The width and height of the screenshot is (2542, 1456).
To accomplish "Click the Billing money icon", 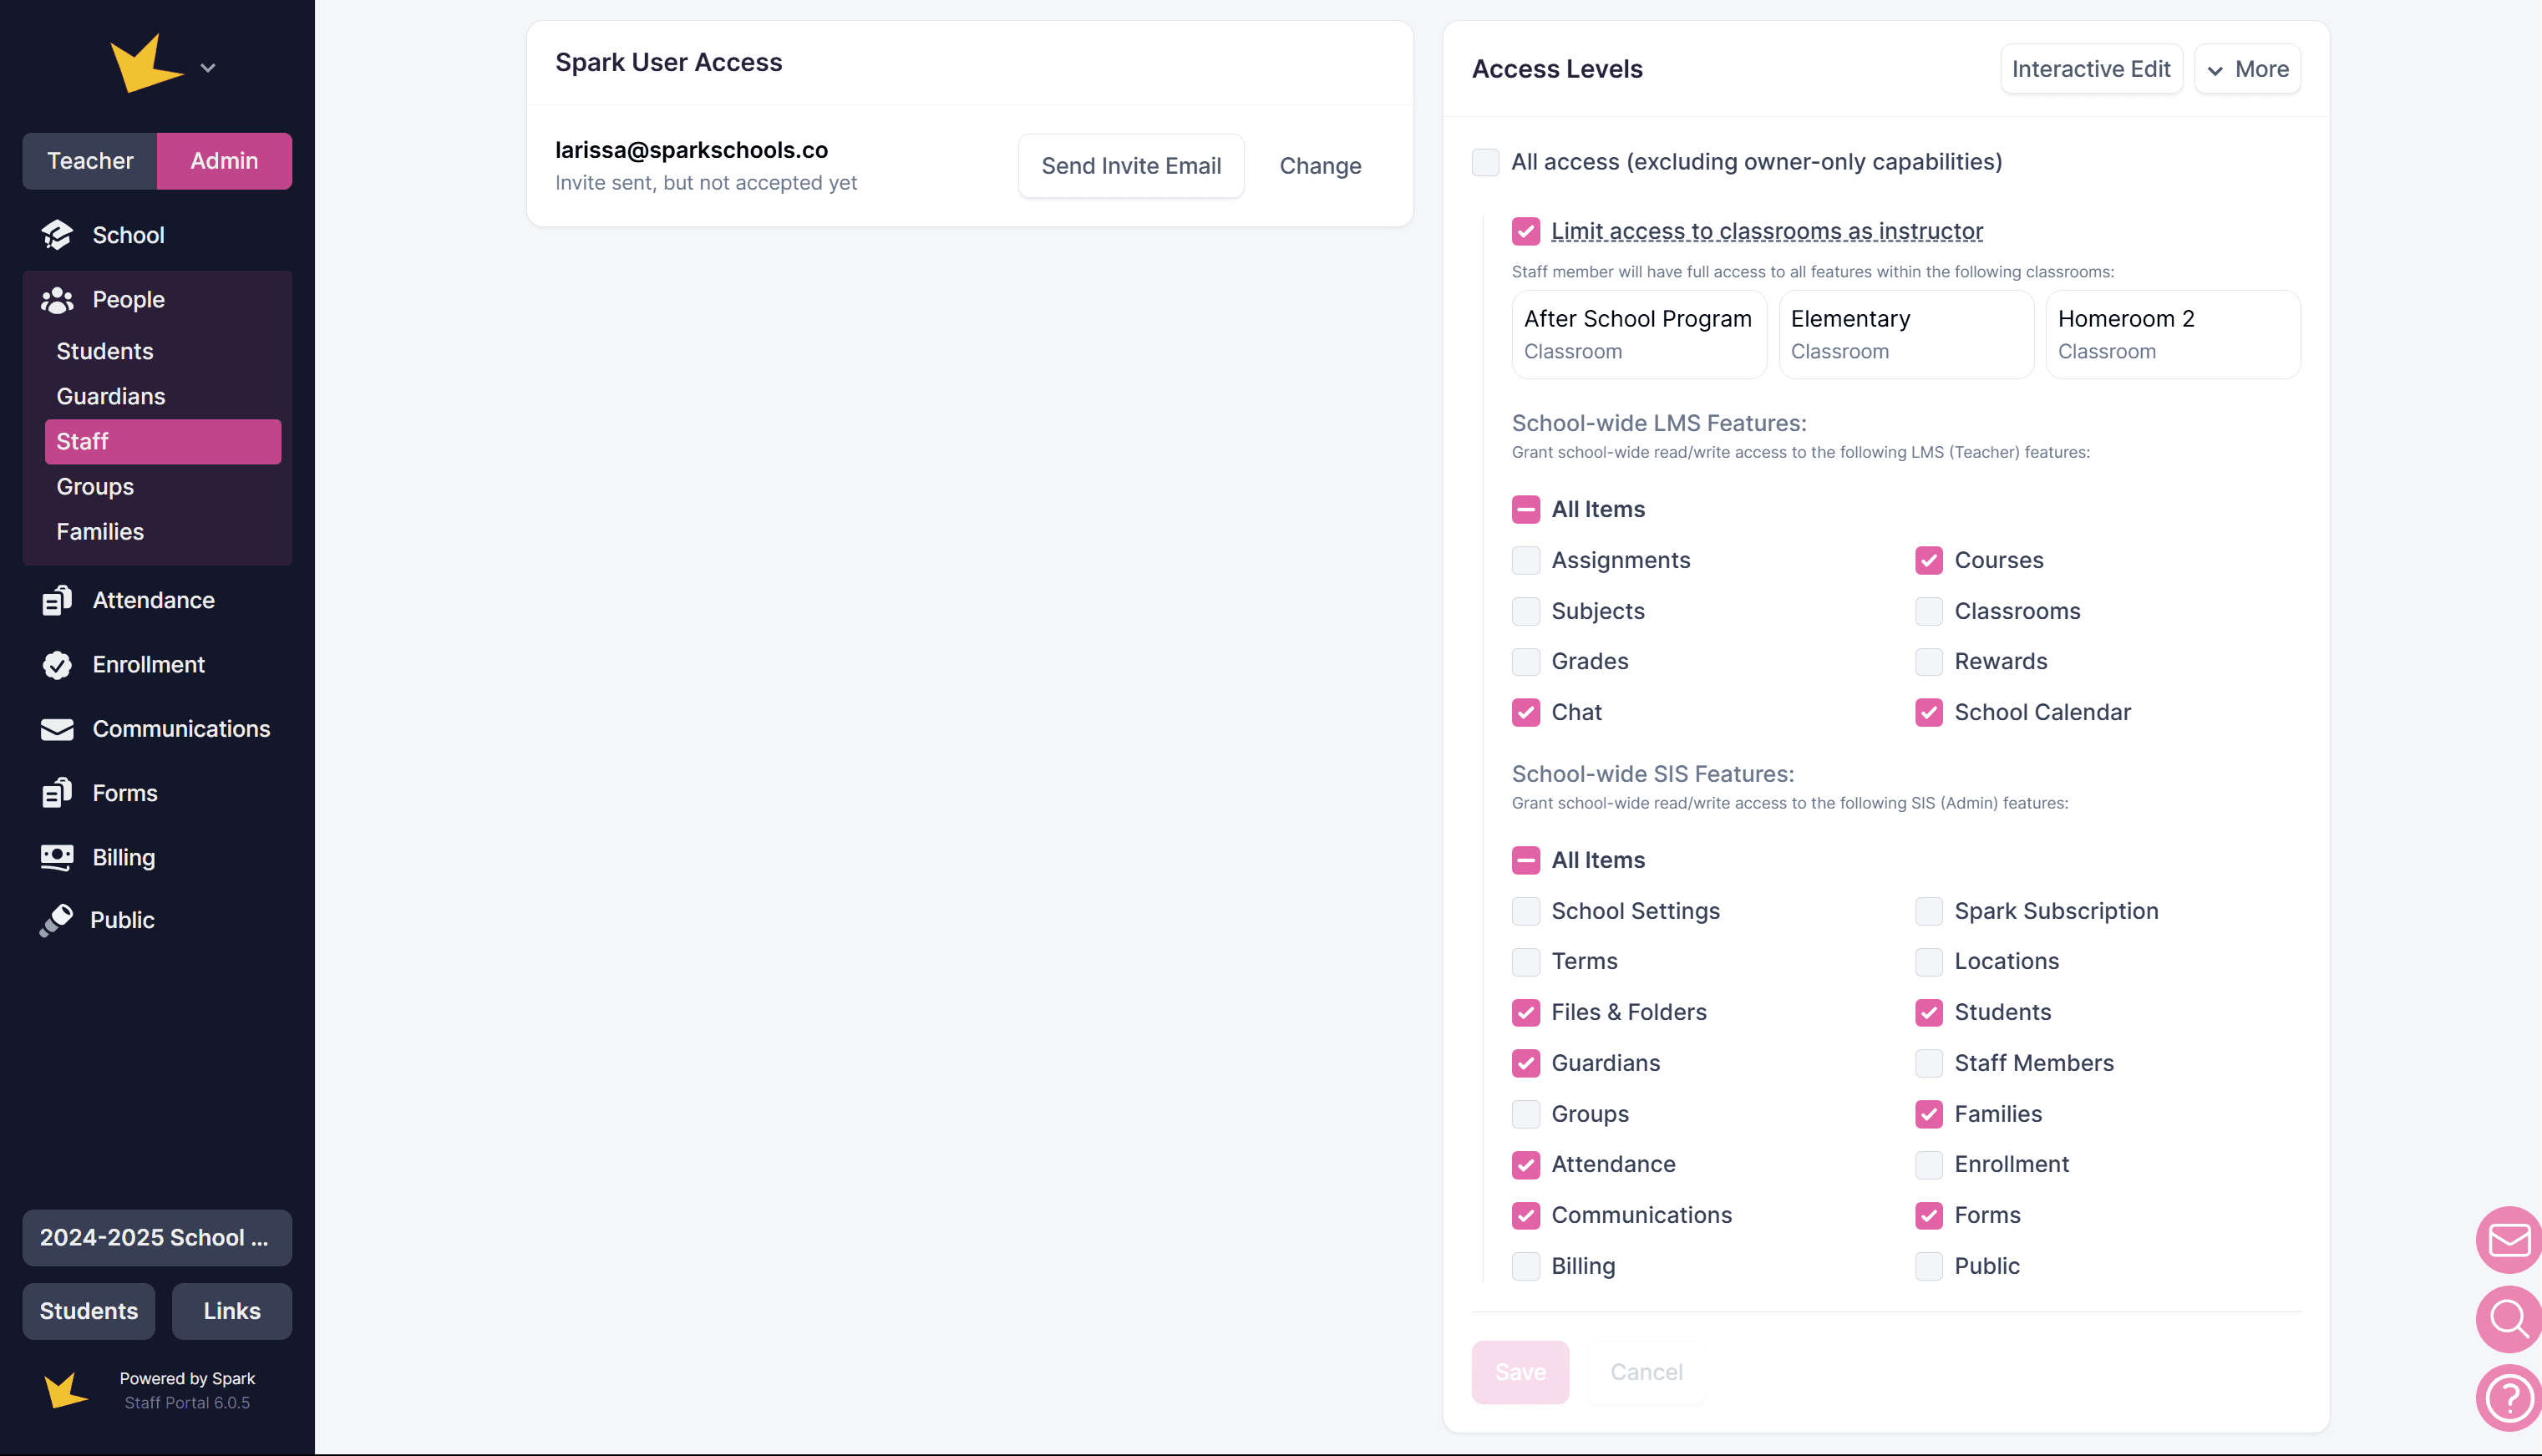I will (57, 857).
